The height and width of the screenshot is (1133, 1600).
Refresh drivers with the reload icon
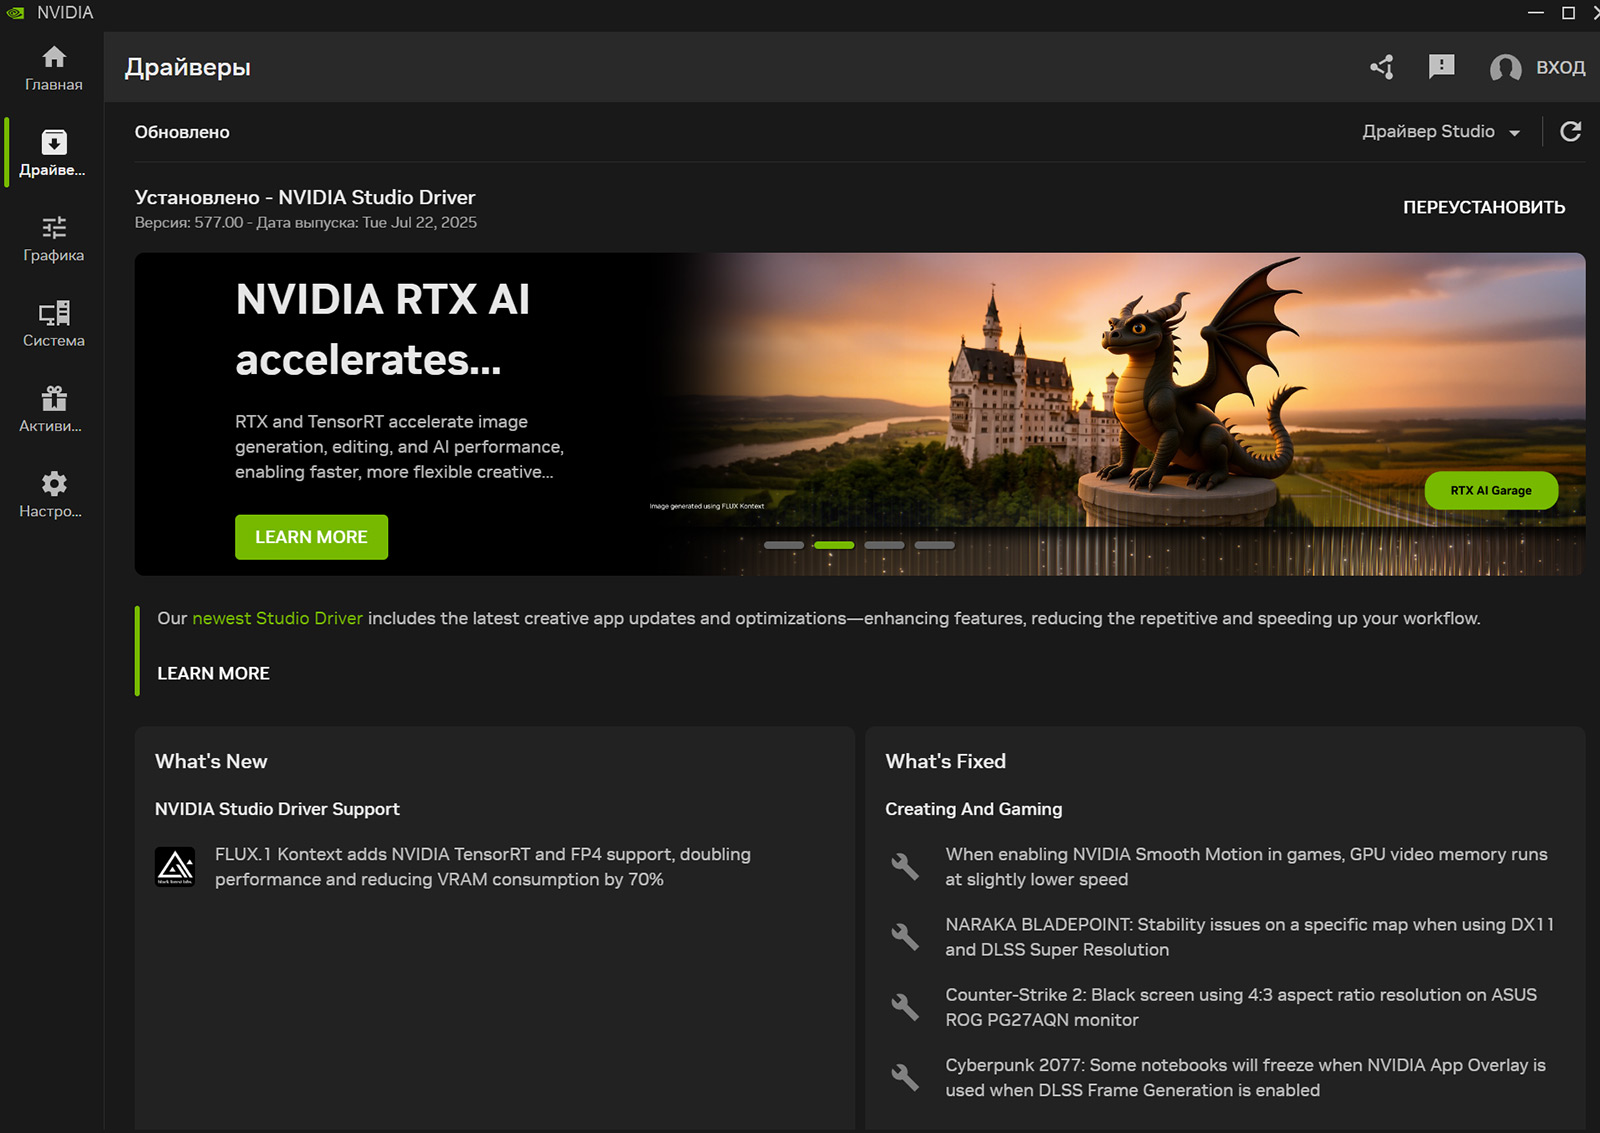[x=1570, y=131]
